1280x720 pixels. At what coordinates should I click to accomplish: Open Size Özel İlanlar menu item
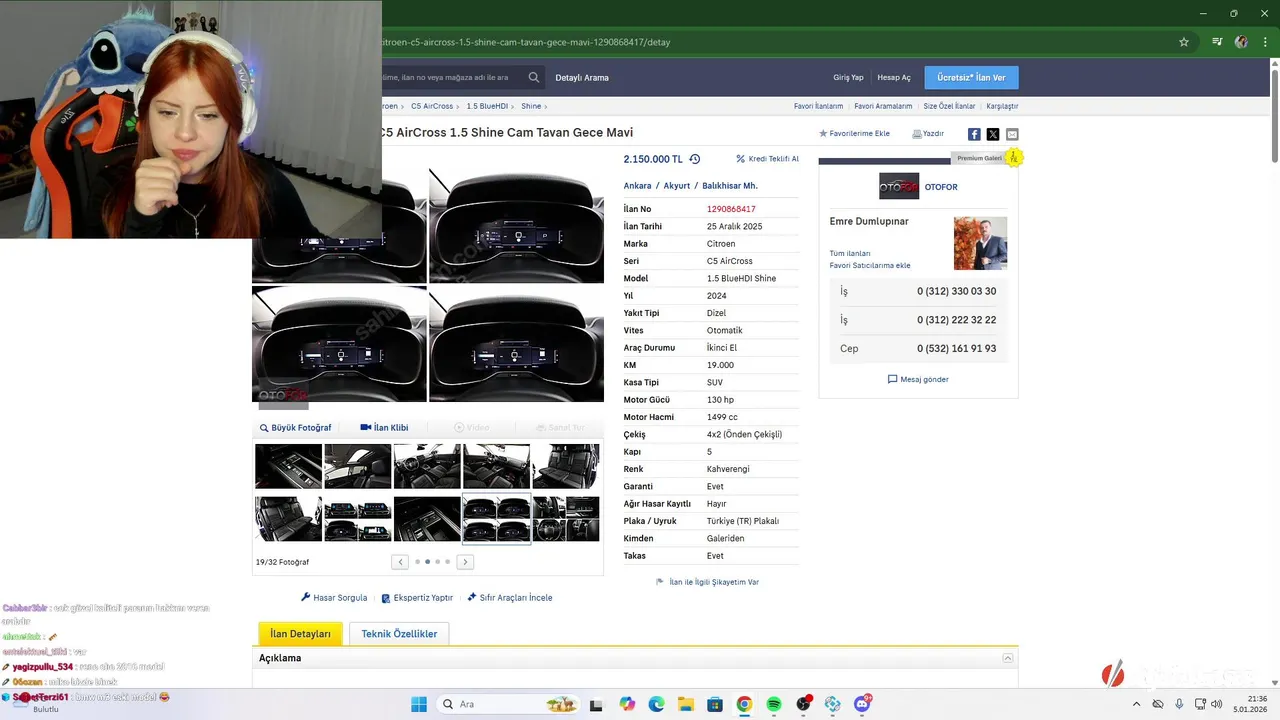coord(949,106)
